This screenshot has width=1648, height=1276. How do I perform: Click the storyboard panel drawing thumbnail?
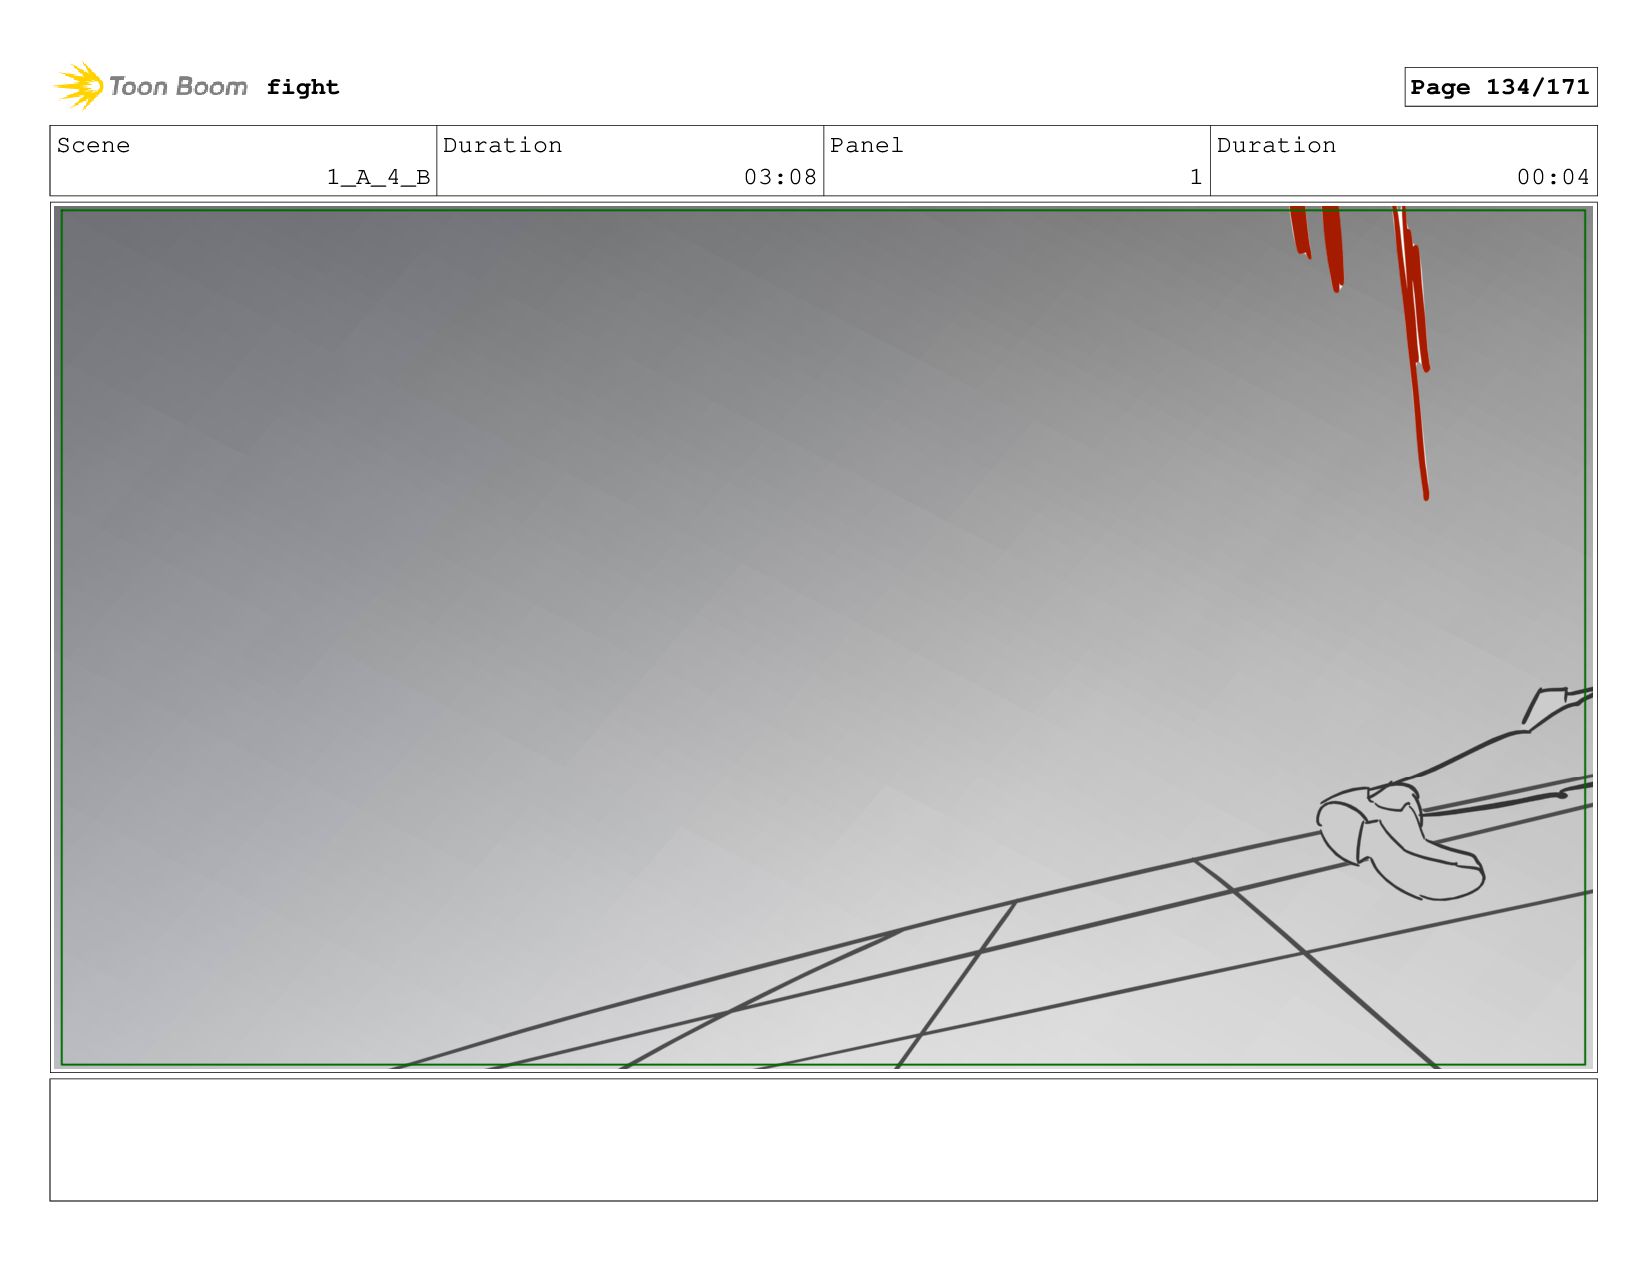(x=823, y=637)
